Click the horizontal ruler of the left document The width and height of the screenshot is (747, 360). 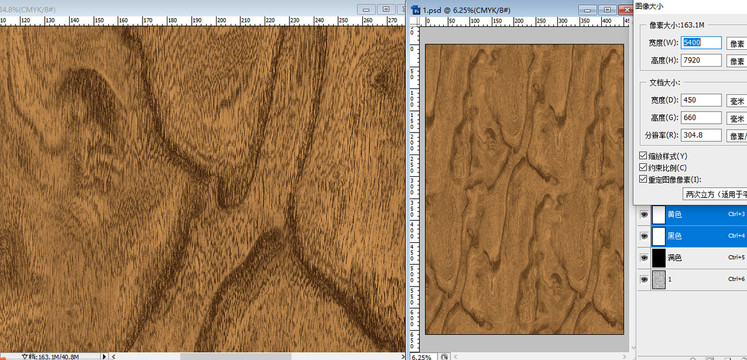click(x=202, y=21)
